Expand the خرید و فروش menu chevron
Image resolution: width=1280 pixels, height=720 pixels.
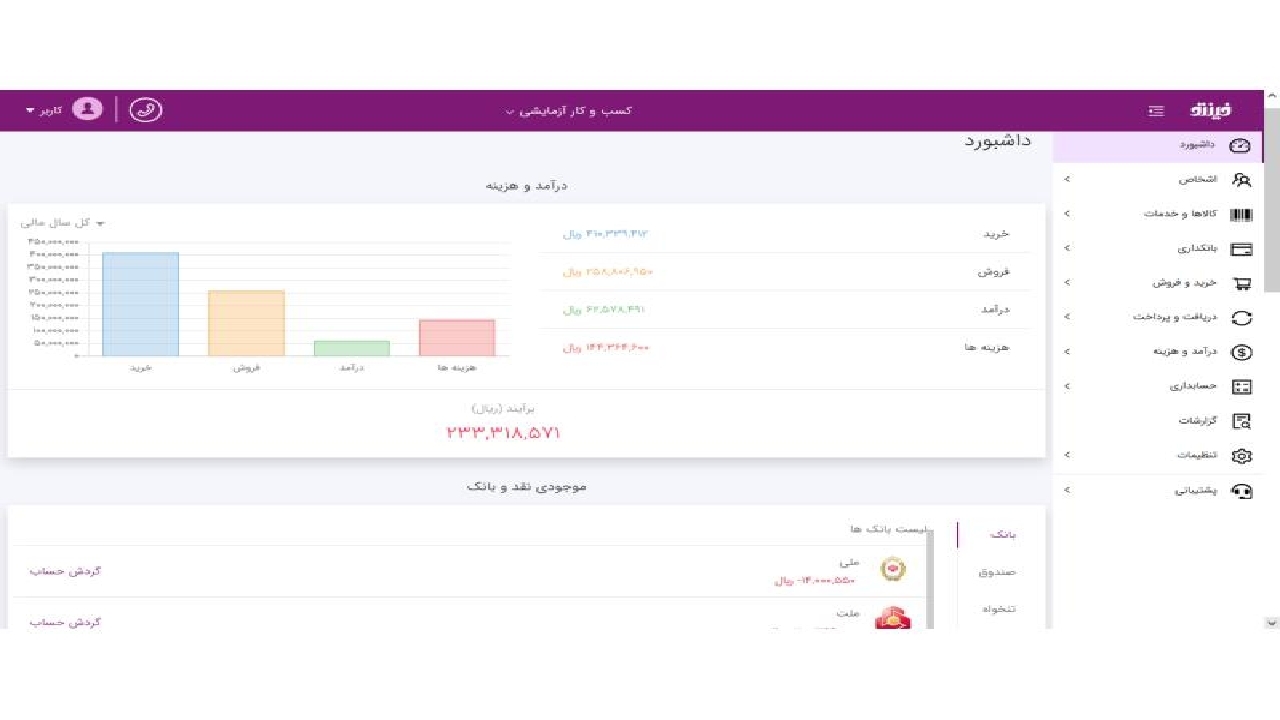1067,282
